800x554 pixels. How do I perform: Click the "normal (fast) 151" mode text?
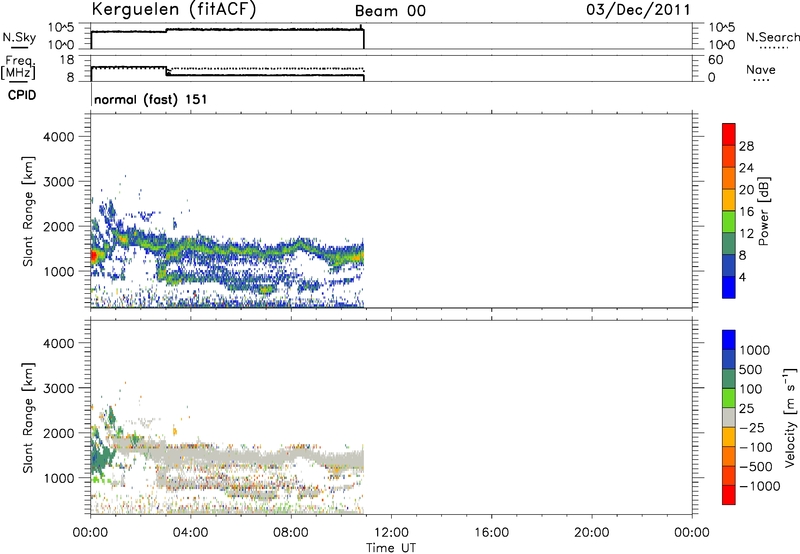pyautogui.click(x=151, y=99)
